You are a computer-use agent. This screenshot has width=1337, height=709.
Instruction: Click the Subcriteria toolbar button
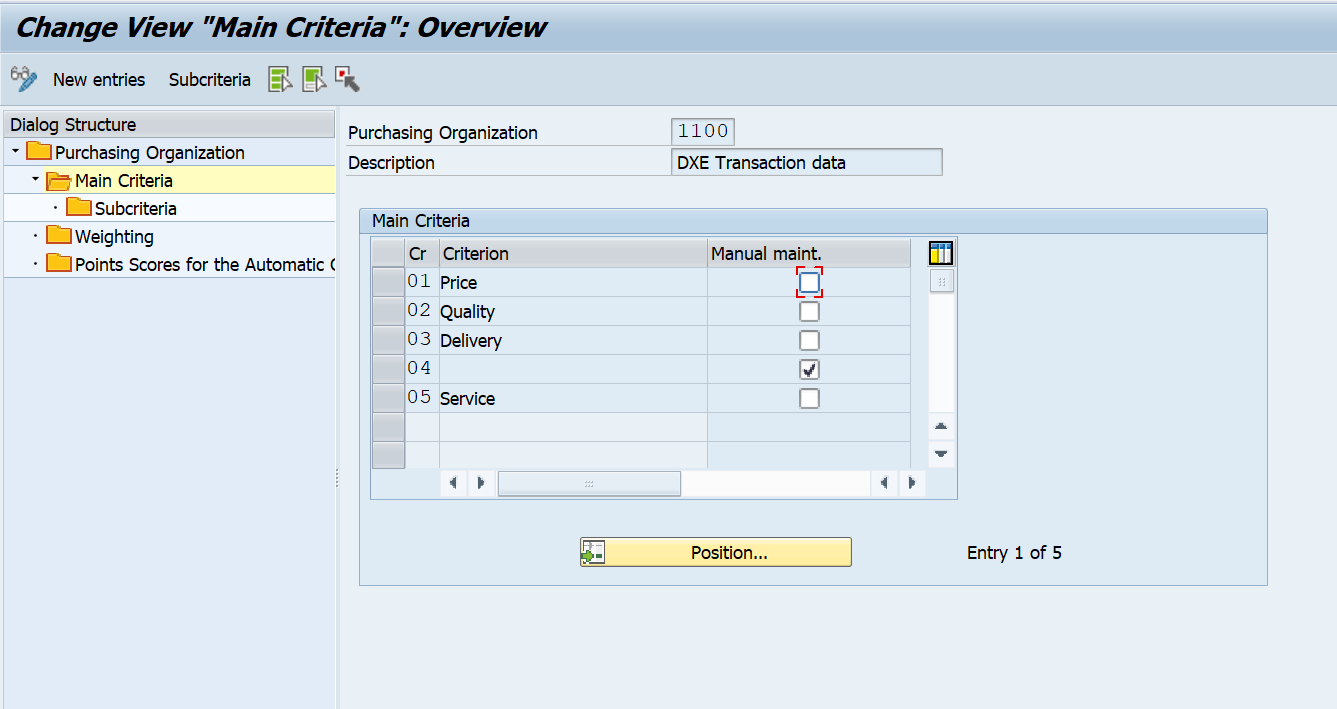(x=209, y=80)
